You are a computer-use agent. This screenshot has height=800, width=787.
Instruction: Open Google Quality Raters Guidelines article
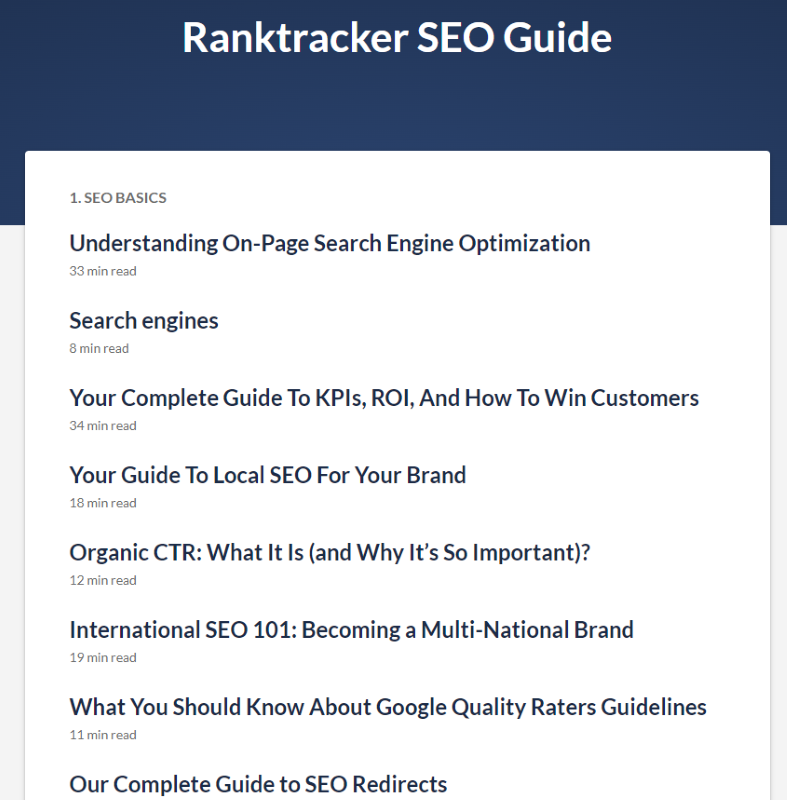pos(388,707)
